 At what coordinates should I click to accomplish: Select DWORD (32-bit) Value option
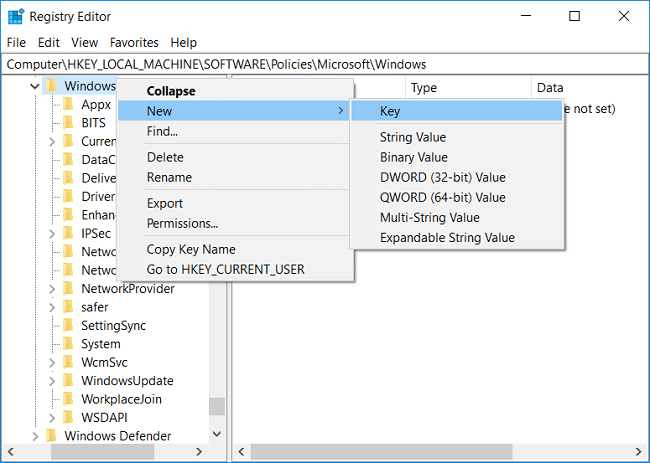pyautogui.click(x=443, y=177)
